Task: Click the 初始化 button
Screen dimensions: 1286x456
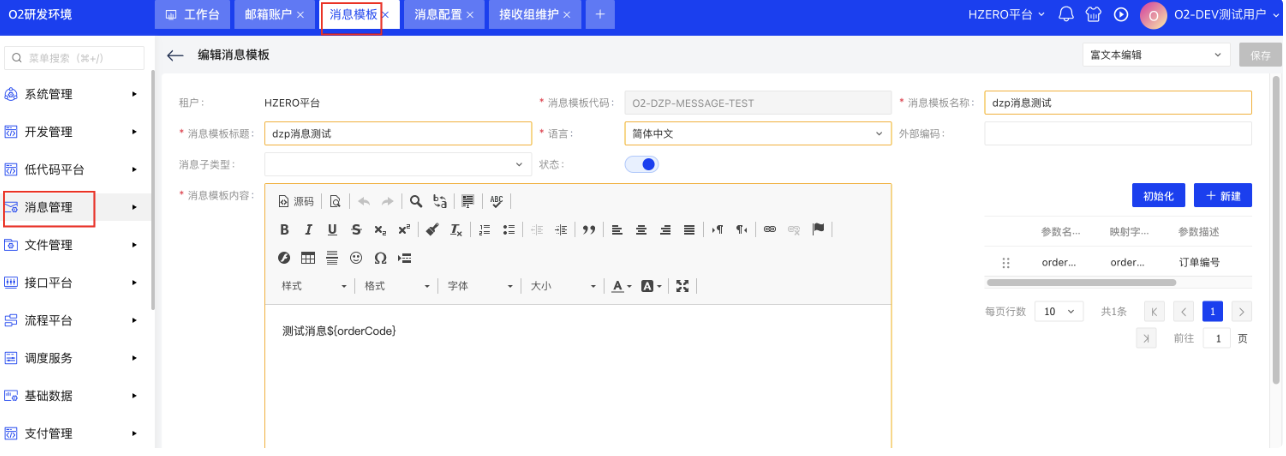Action: (x=1158, y=195)
